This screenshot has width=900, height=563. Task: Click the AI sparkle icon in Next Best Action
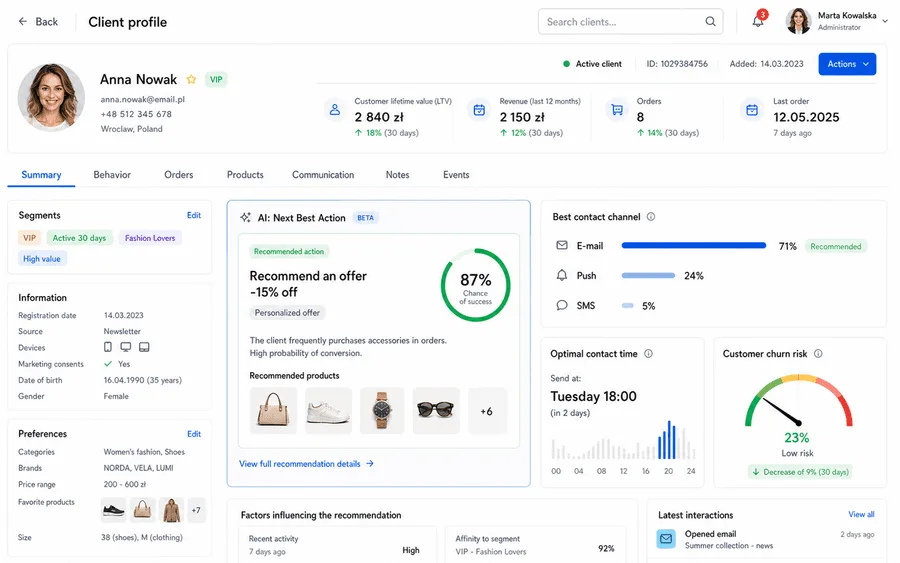click(x=246, y=218)
